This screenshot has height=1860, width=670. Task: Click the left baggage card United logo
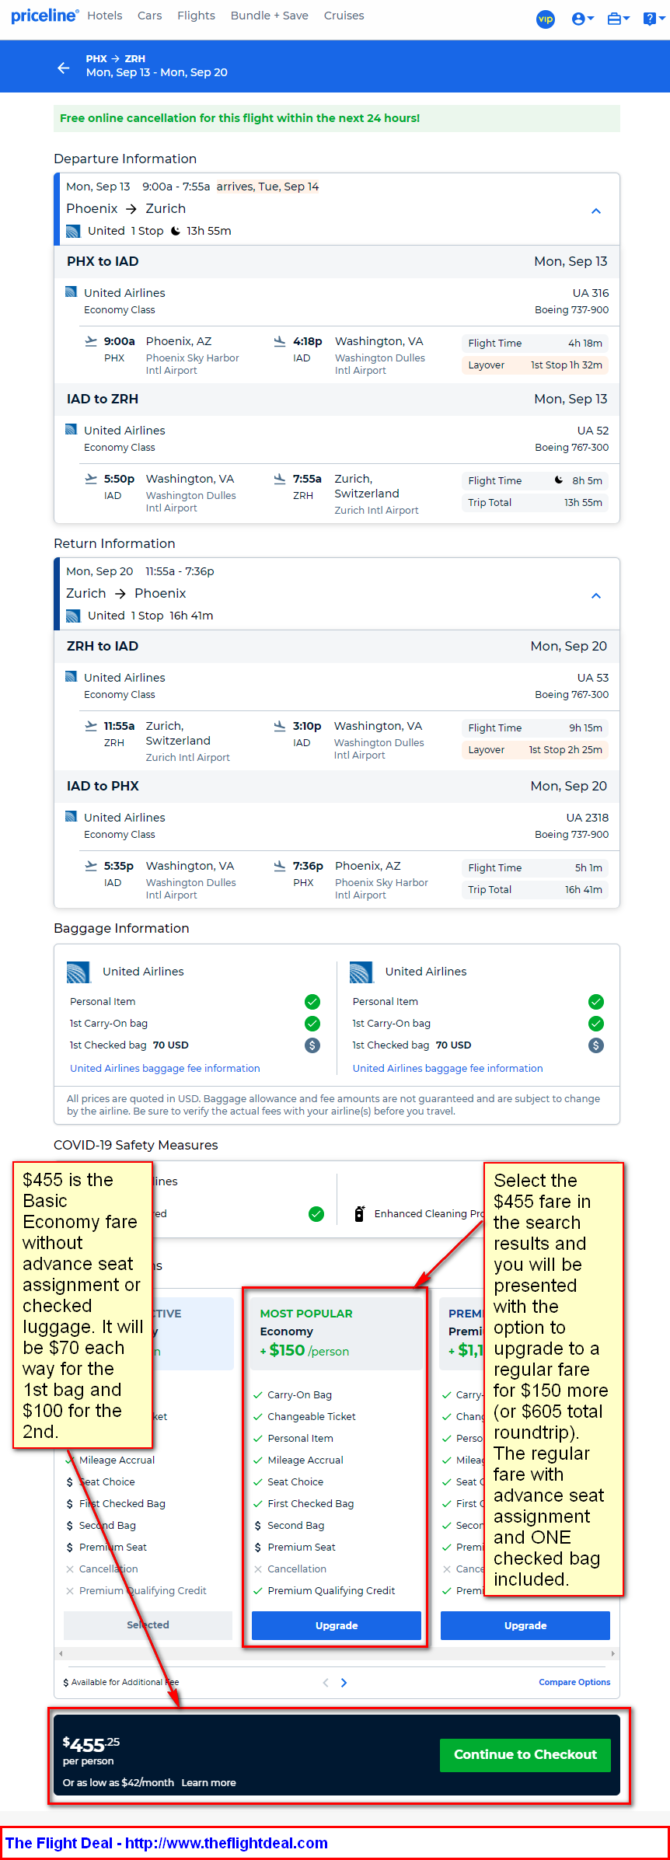pos(78,972)
